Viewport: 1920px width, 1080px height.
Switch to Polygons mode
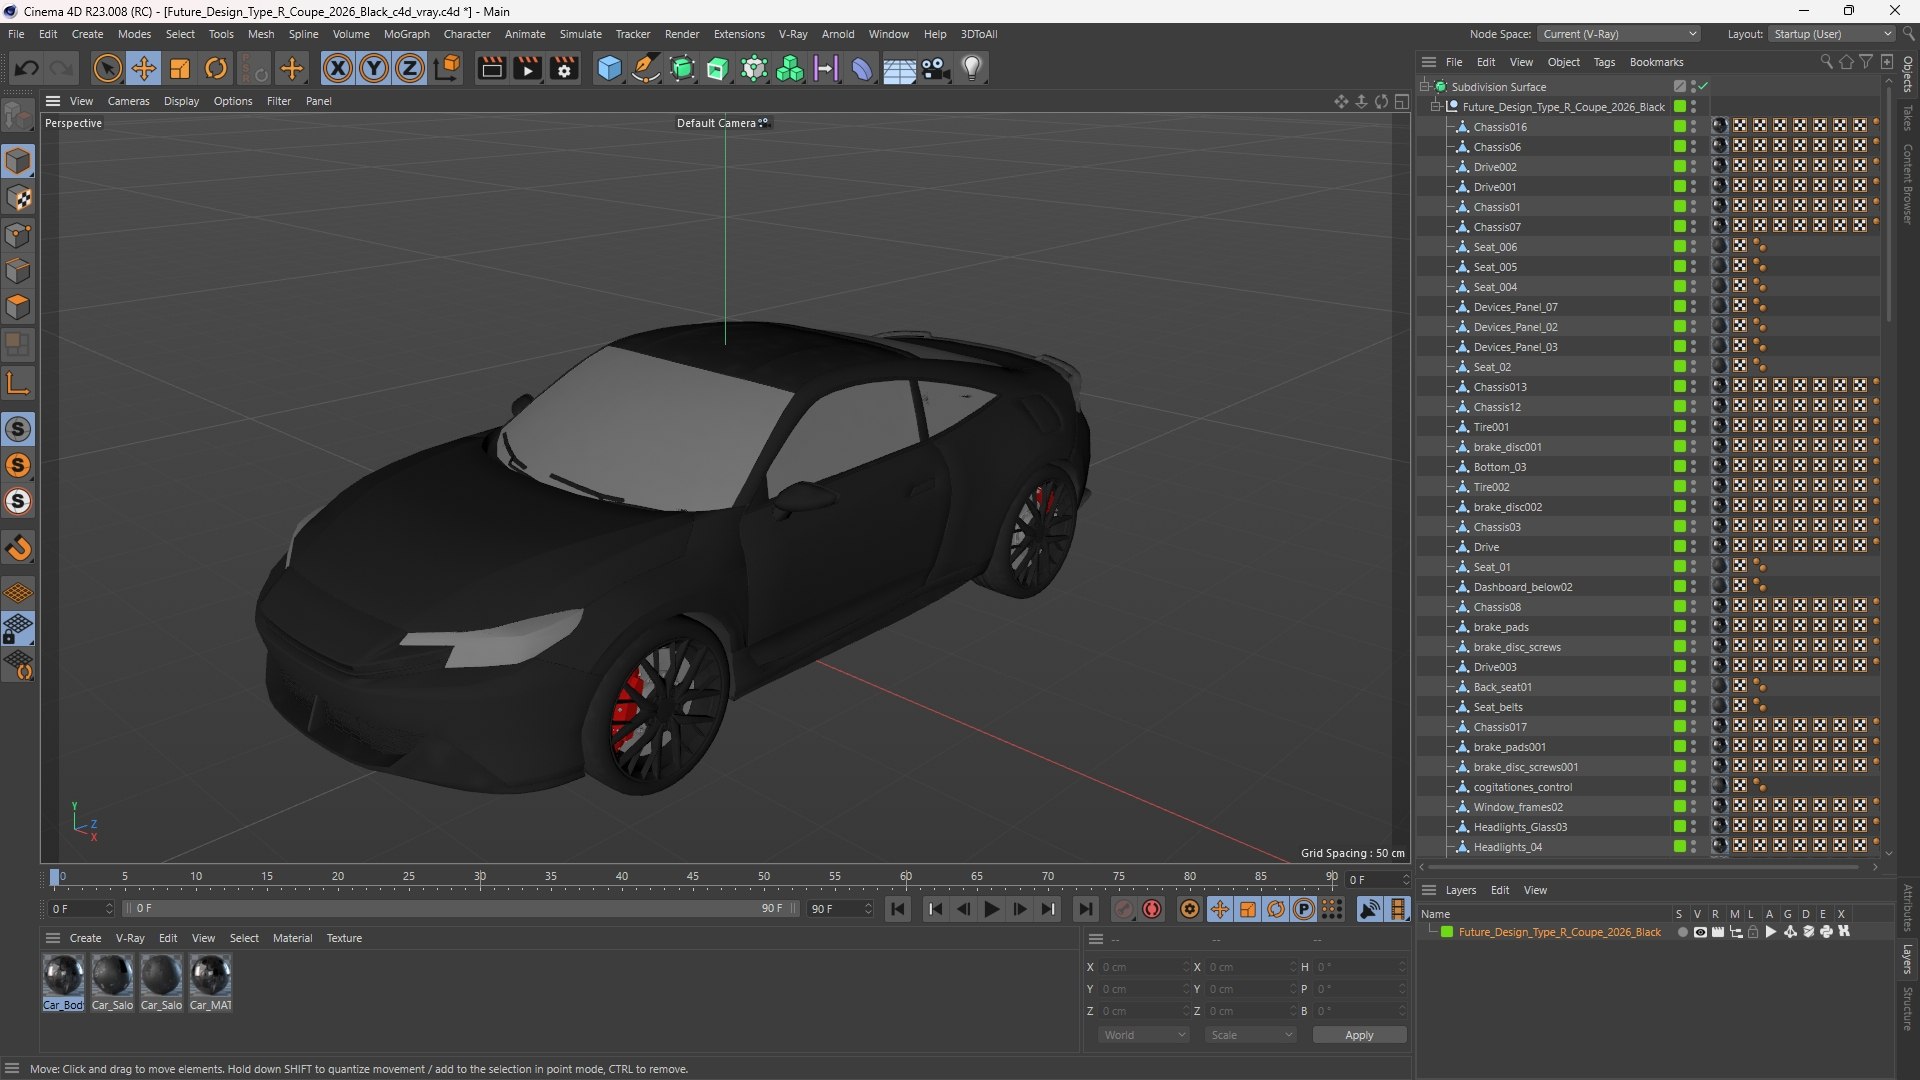(x=18, y=307)
